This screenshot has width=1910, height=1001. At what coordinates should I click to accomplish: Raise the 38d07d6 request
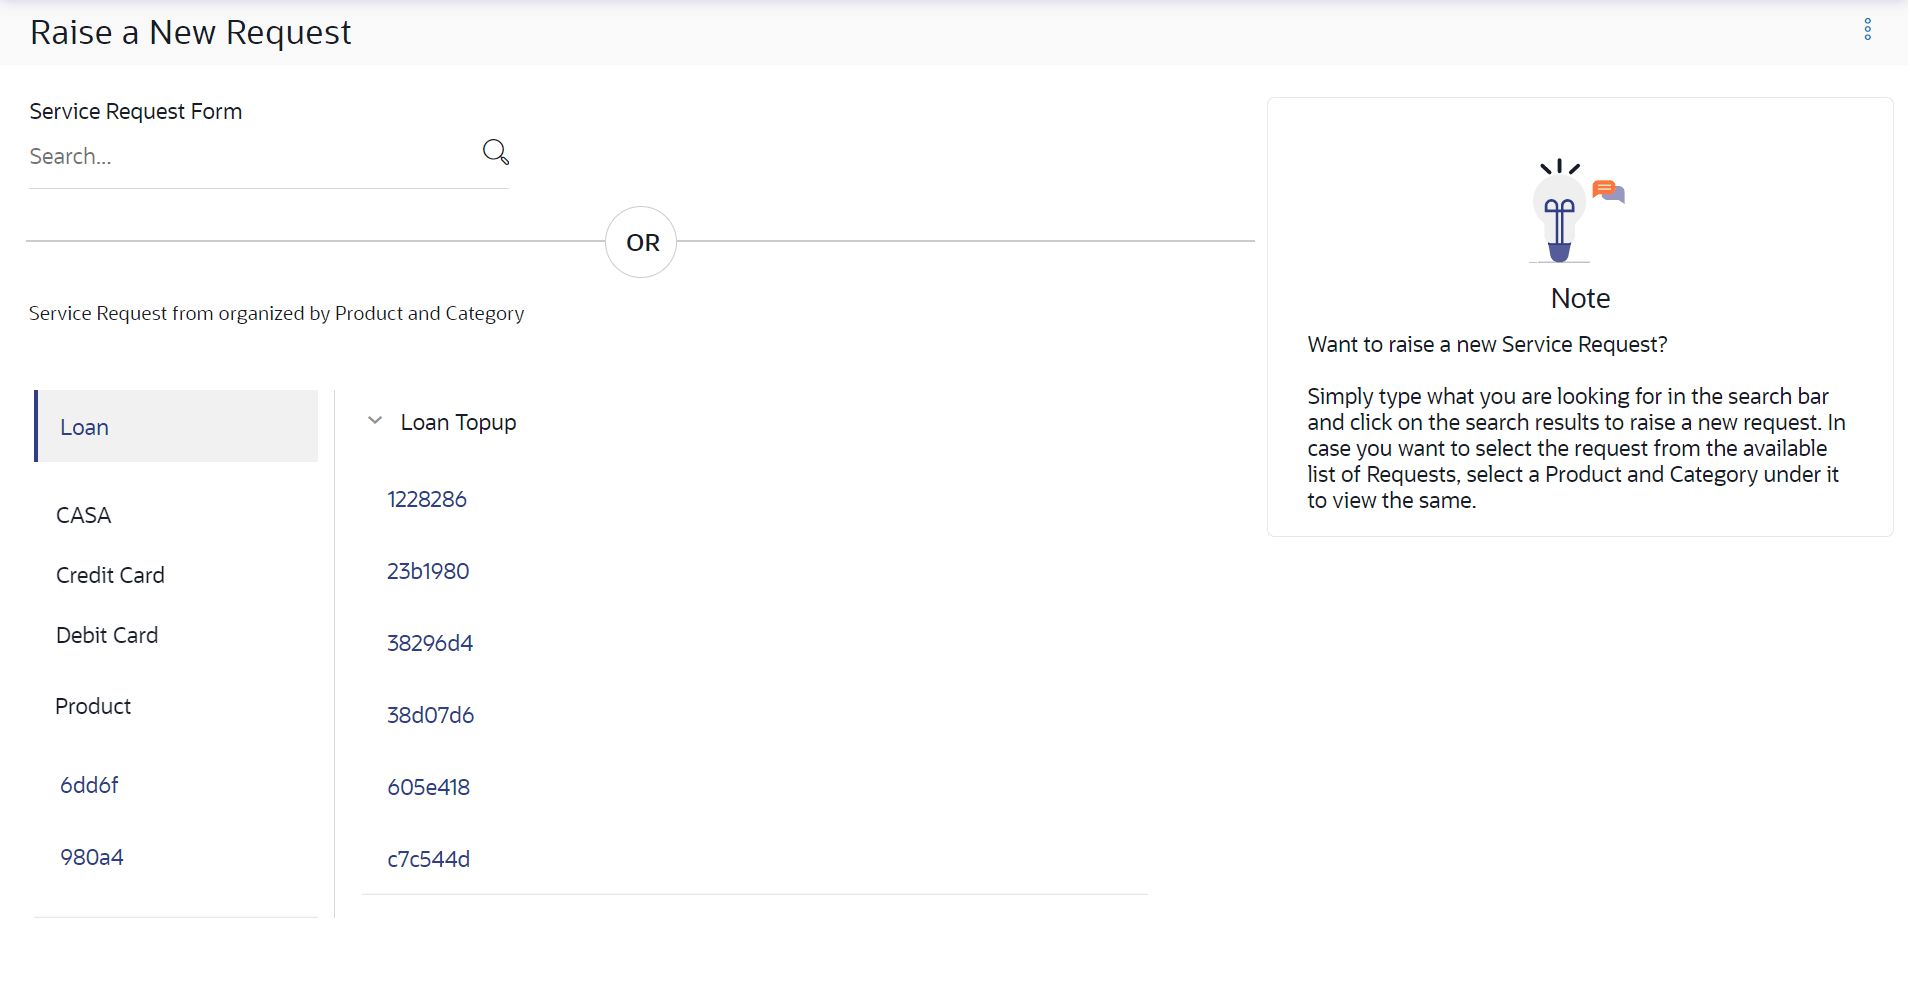point(430,715)
